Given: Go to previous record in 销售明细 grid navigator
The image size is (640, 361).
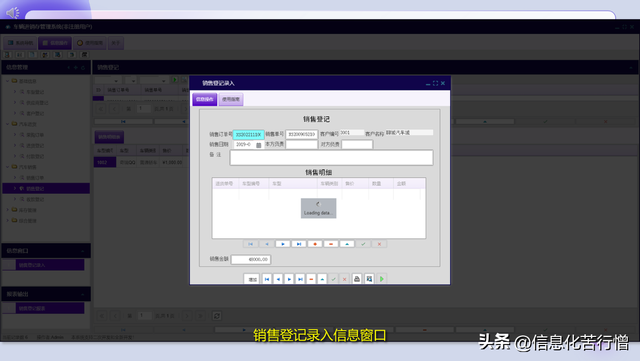Looking at the screenshot, I should tap(267, 244).
